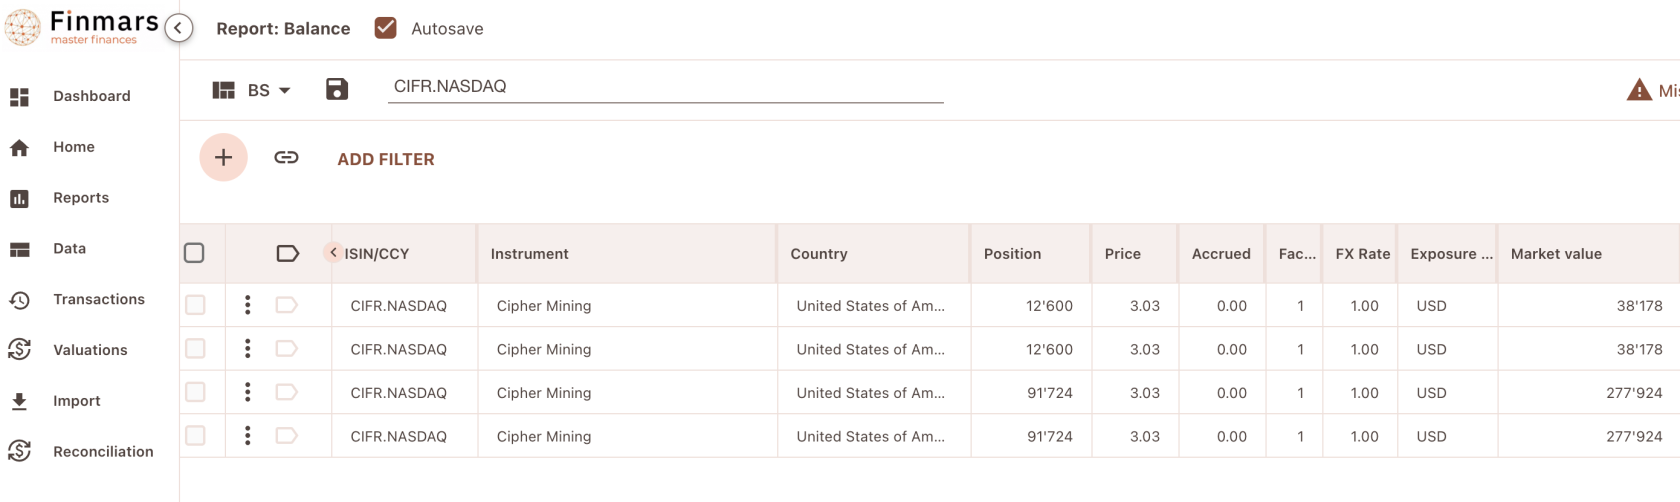Click the chevron beside ISIN/CCY column
1680x502 pixels.
[x=333, y=252]
